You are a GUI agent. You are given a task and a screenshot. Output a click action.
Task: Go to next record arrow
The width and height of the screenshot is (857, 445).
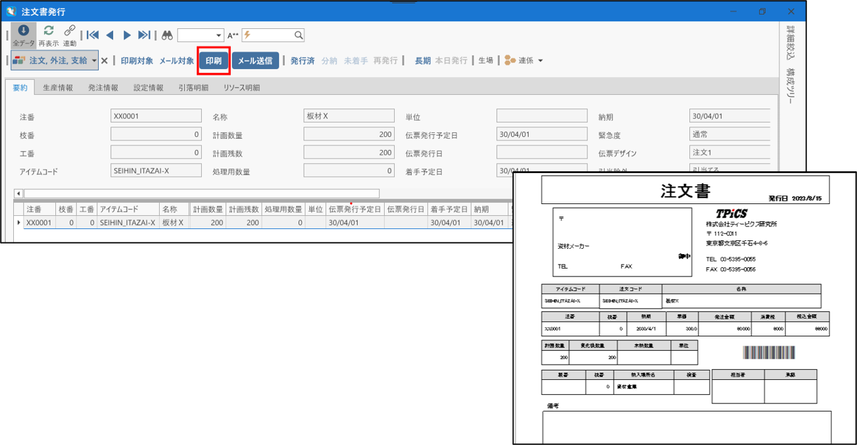pos(127,35)
